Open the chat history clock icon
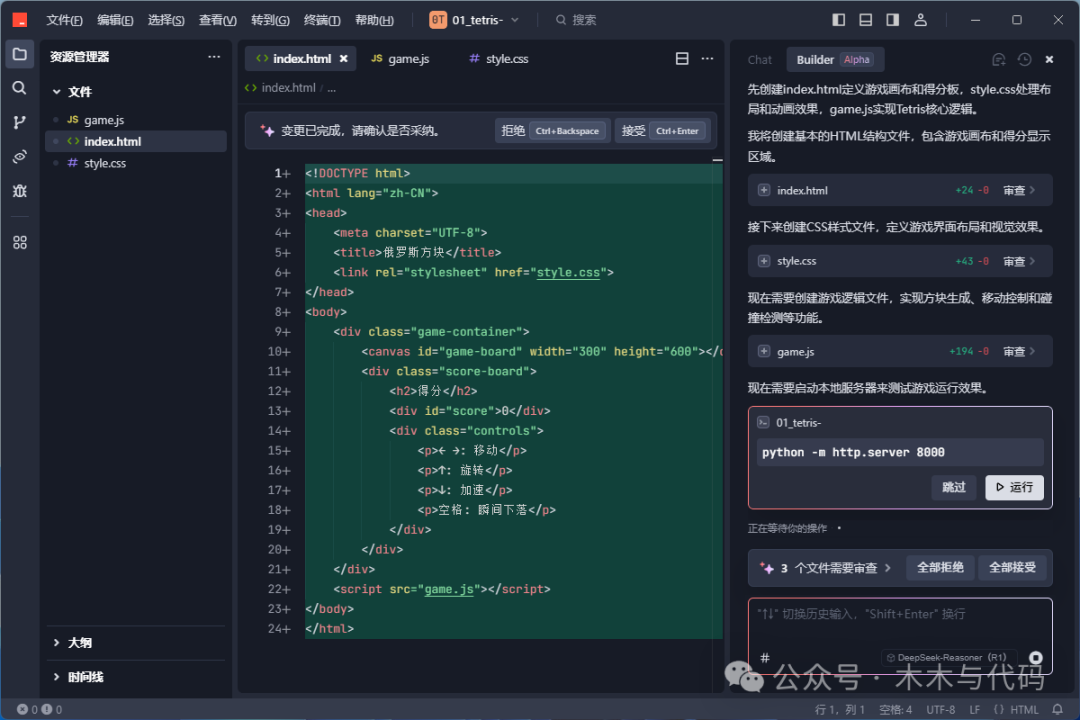Image resolution: width=1080 pixels, height=720 pixels. [1025, 60]
